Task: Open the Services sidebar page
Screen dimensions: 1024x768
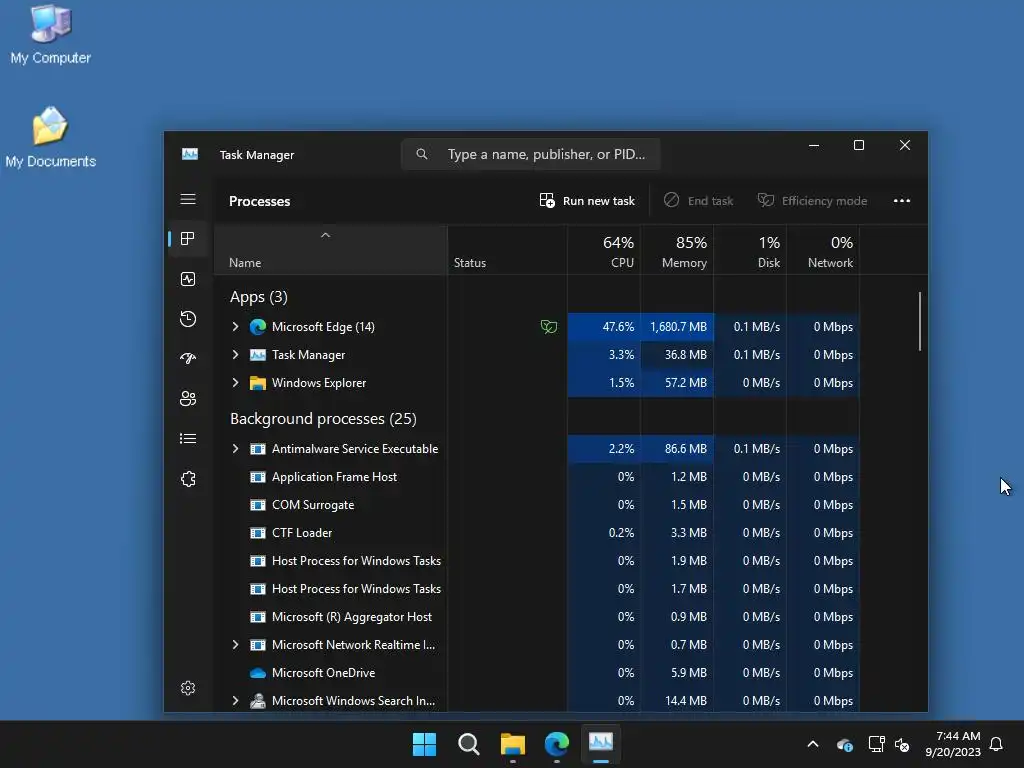Action: 188,479
